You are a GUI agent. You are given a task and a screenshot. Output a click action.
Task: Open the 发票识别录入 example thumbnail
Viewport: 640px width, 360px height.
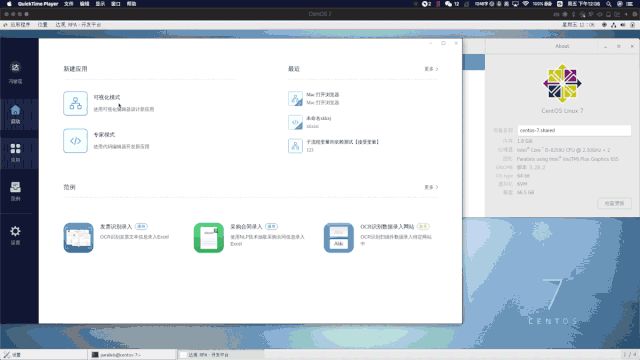[78, 238]
